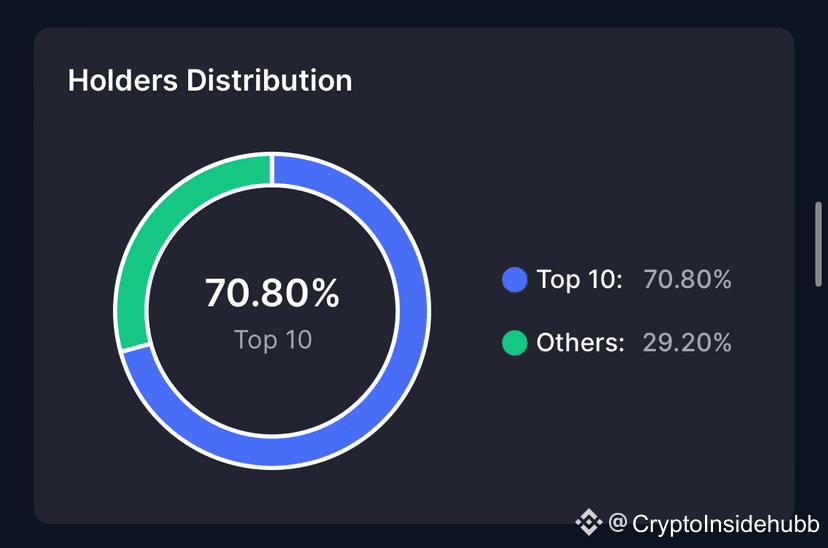
Task: Select the Others: legend label
Action: (580, 343)
